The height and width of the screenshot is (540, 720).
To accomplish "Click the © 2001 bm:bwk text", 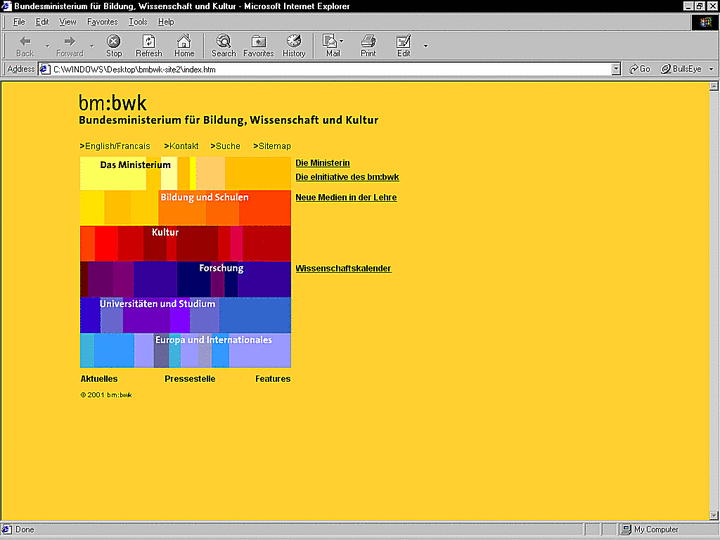I will [x=106, y=395].
